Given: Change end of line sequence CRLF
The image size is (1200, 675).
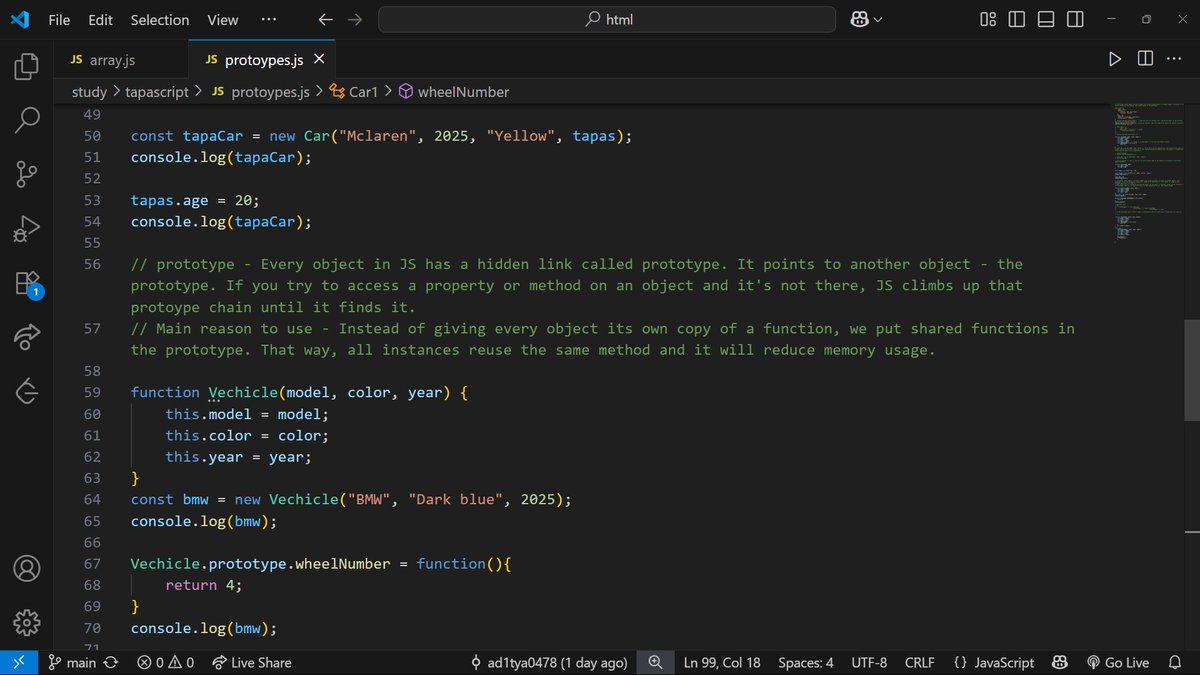Looking at the screenshot, I should (920, 662).
